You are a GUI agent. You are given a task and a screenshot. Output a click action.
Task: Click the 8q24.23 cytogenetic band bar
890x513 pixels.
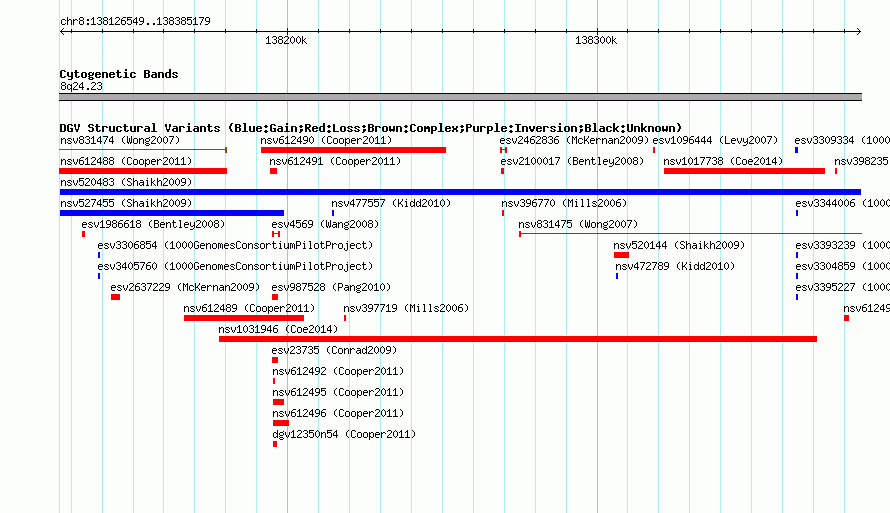coord(460,97)
